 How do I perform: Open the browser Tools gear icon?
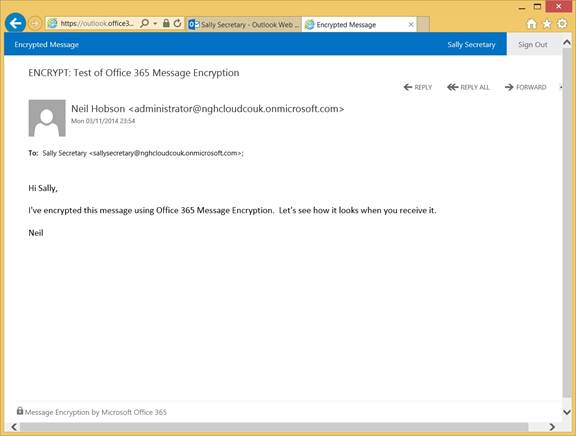pyautogui.click(x=562, y=24)
